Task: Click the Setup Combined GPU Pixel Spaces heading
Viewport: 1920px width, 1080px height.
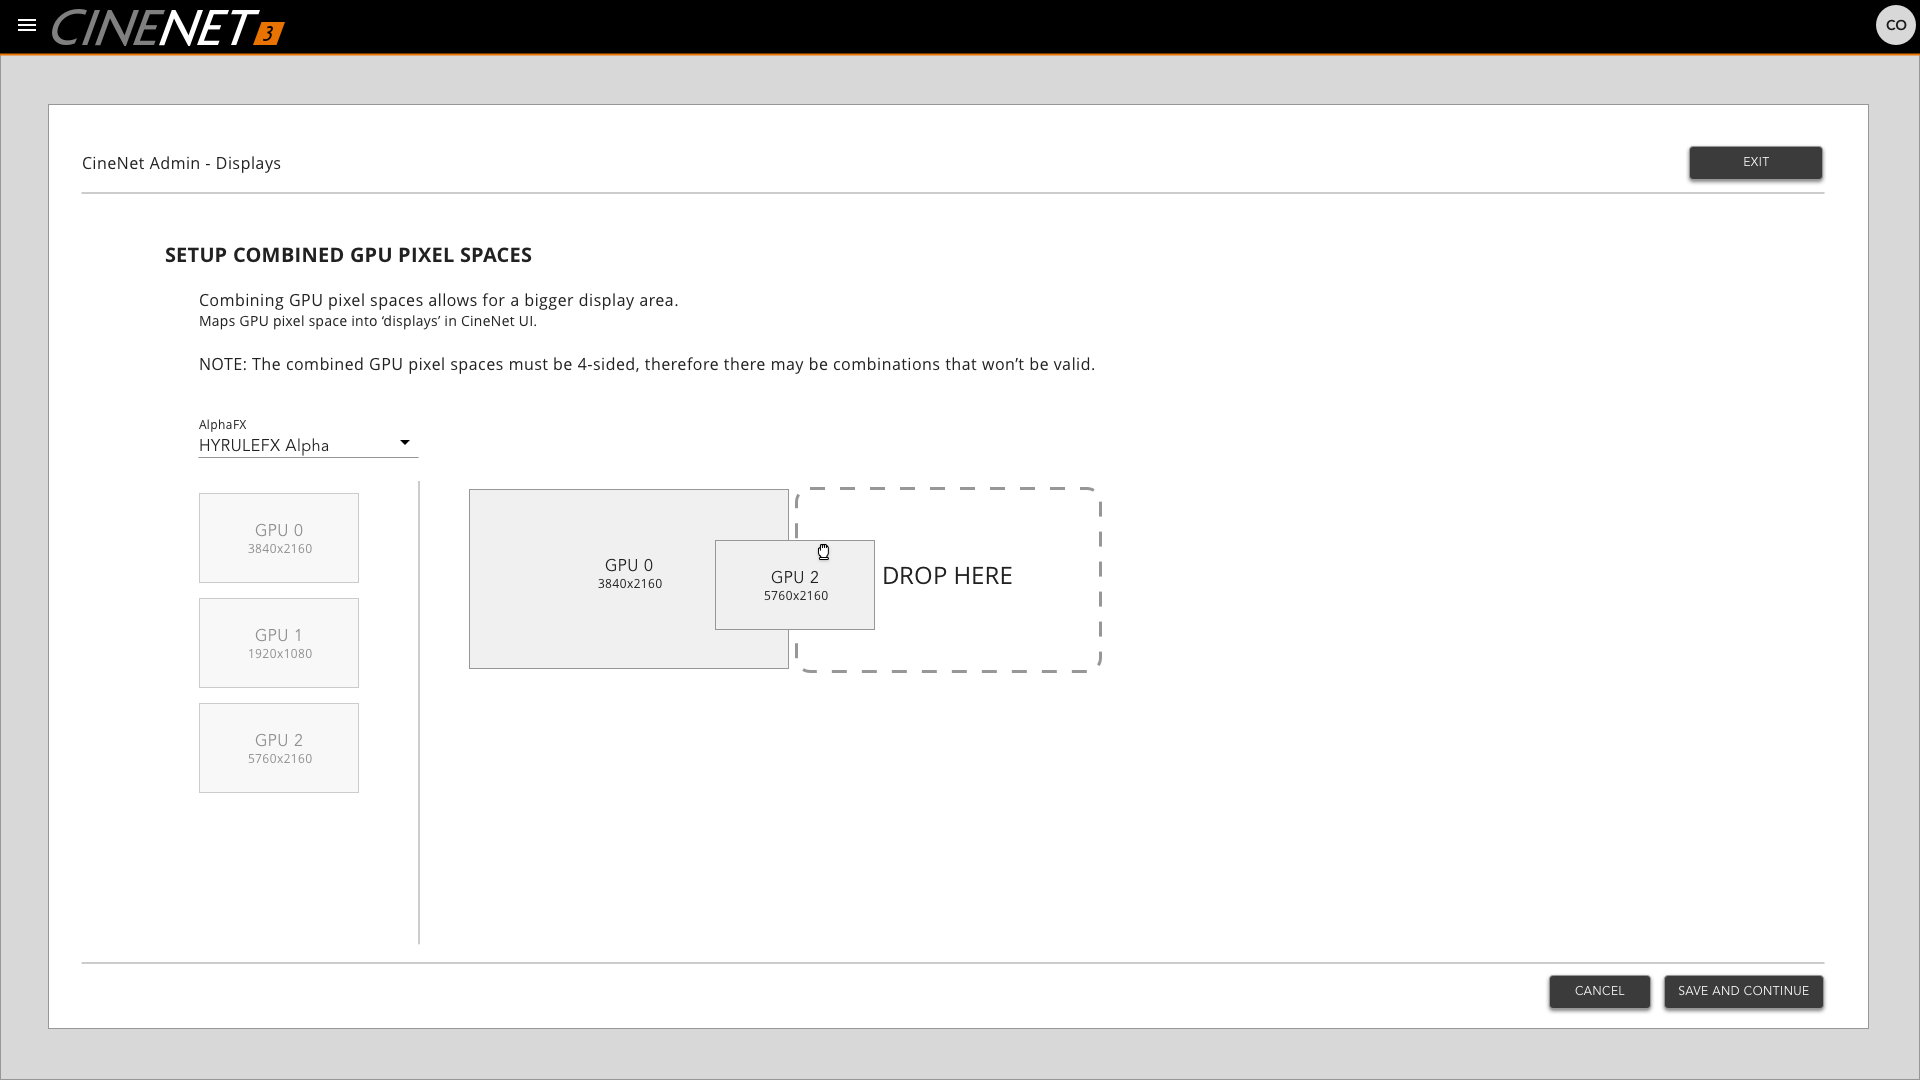Action: click(x=348, y=255)
